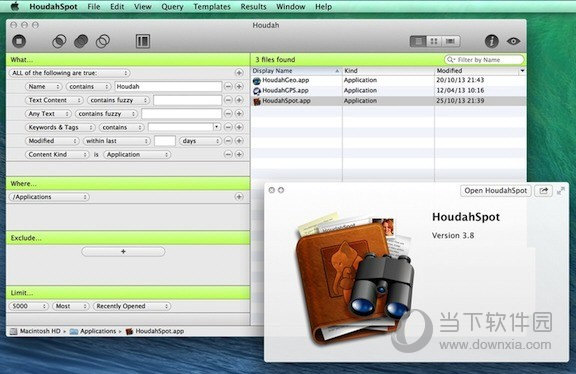Add a row after Text Content criterion
The image size is (576, 374).
point(239,100)
